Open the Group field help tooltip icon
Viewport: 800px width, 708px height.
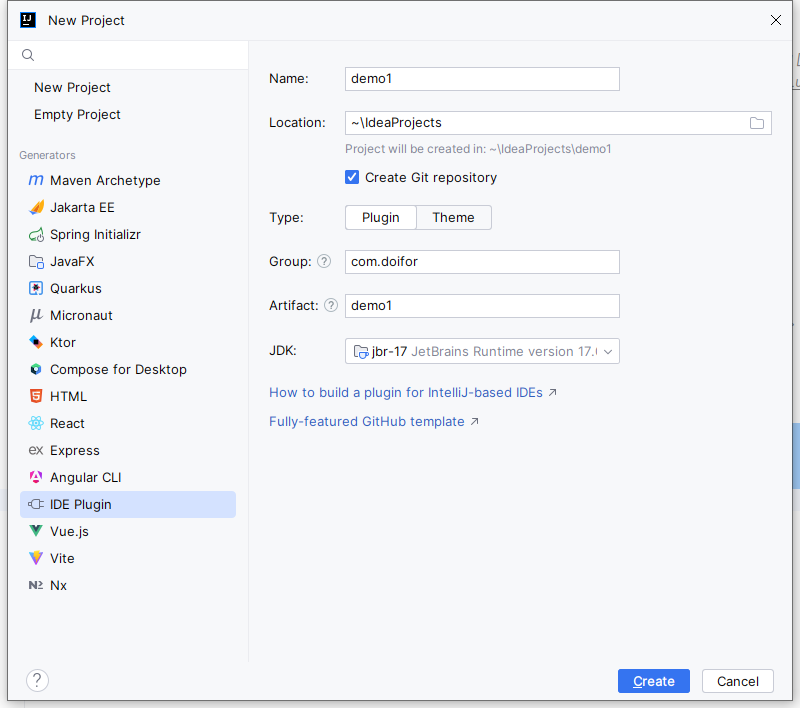coord(324,261)
